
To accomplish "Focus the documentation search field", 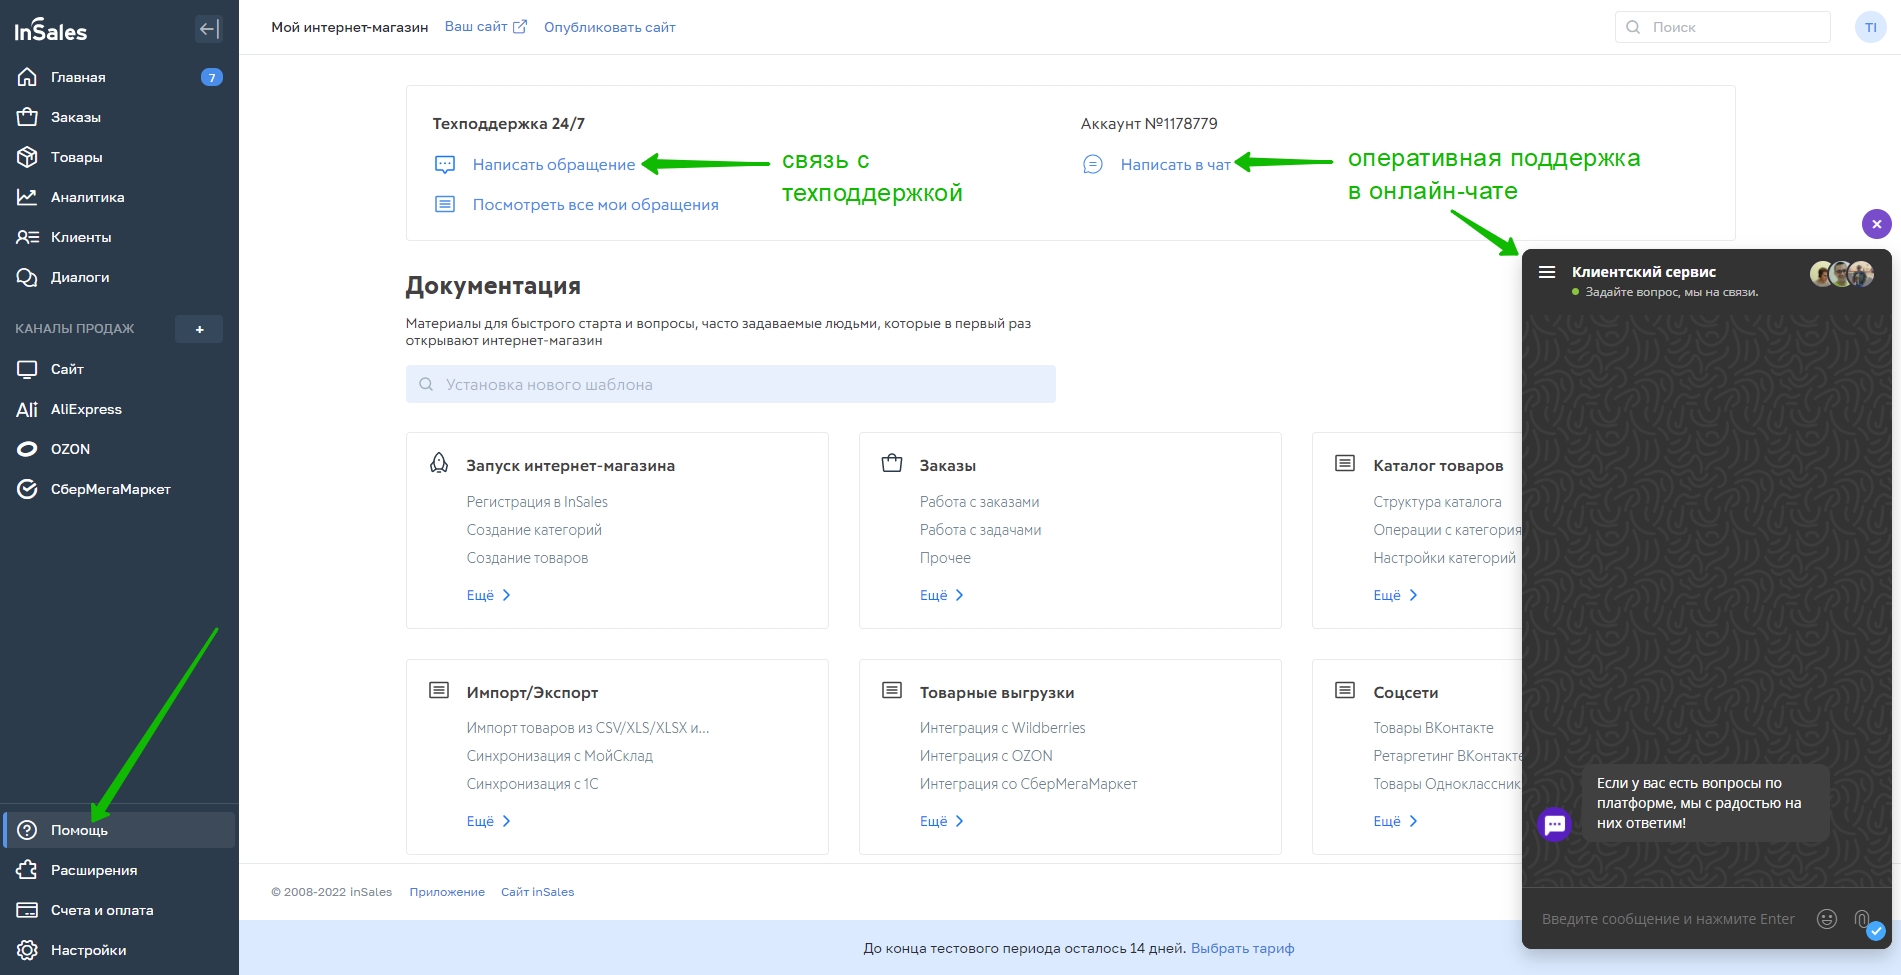I will (x=730, y=384).
